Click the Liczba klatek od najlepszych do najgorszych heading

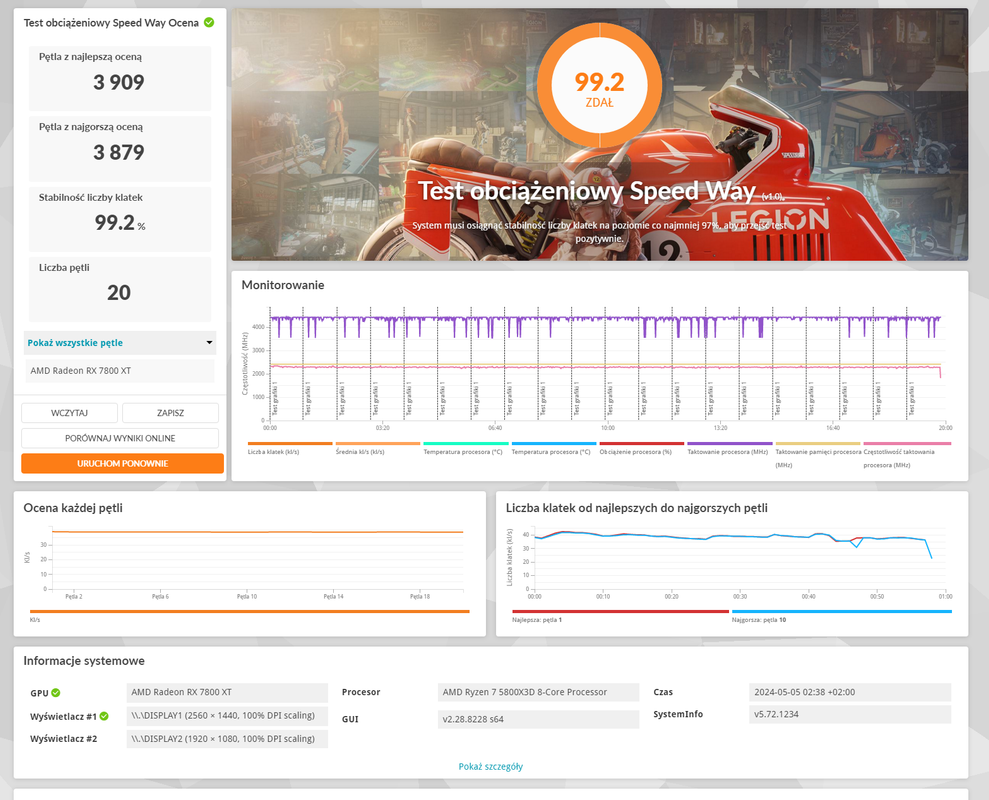pos(636,508)
